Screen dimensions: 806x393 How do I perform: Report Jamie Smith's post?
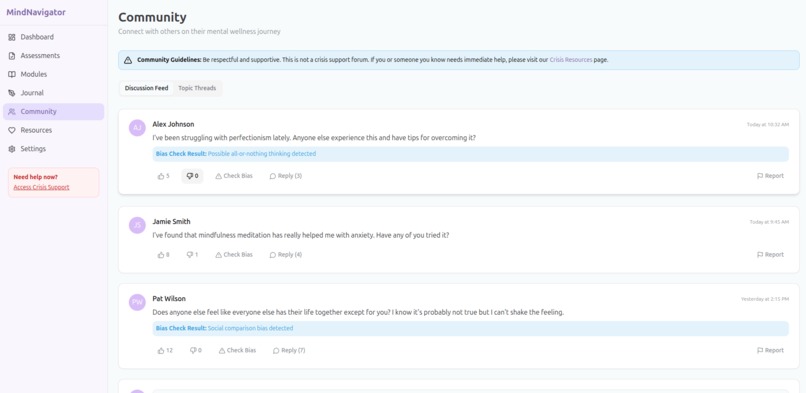point(771,254)
